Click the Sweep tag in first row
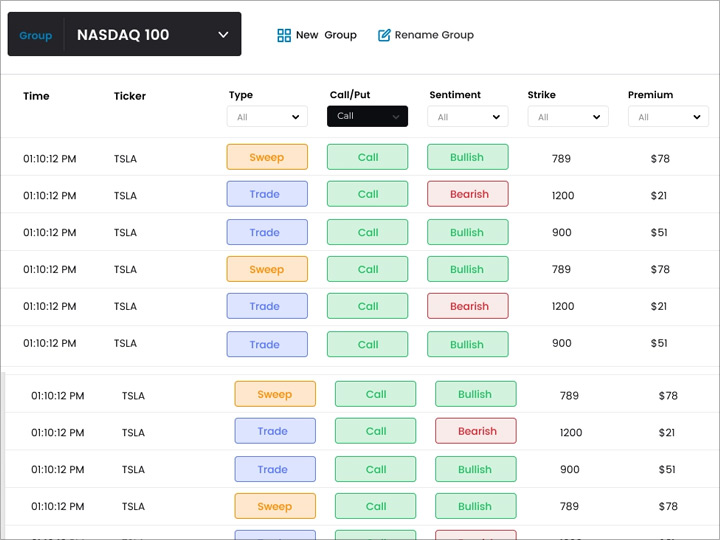Viewport: 720px width, 540px height. pos(267,157)
